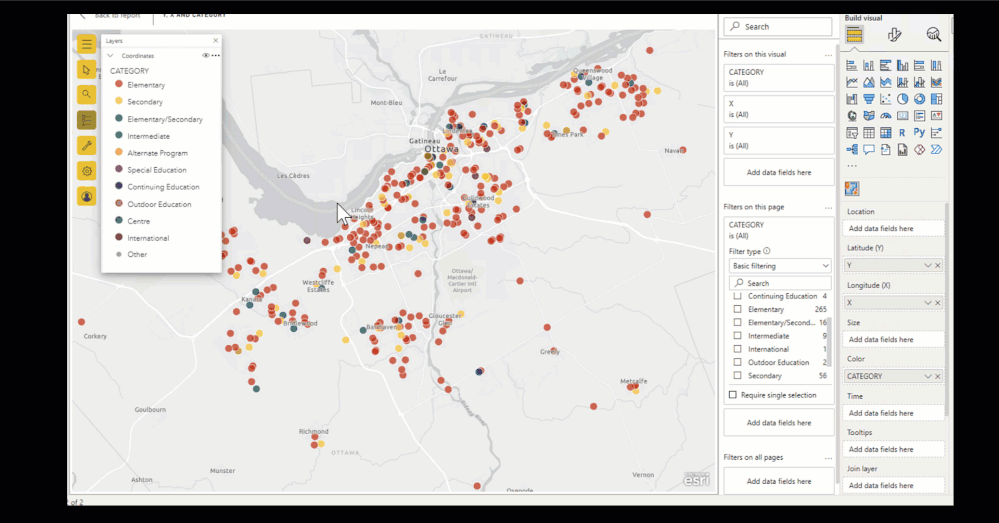
Task: Select the ArcGIS Maps visual icon
Action: coord(852,189)
